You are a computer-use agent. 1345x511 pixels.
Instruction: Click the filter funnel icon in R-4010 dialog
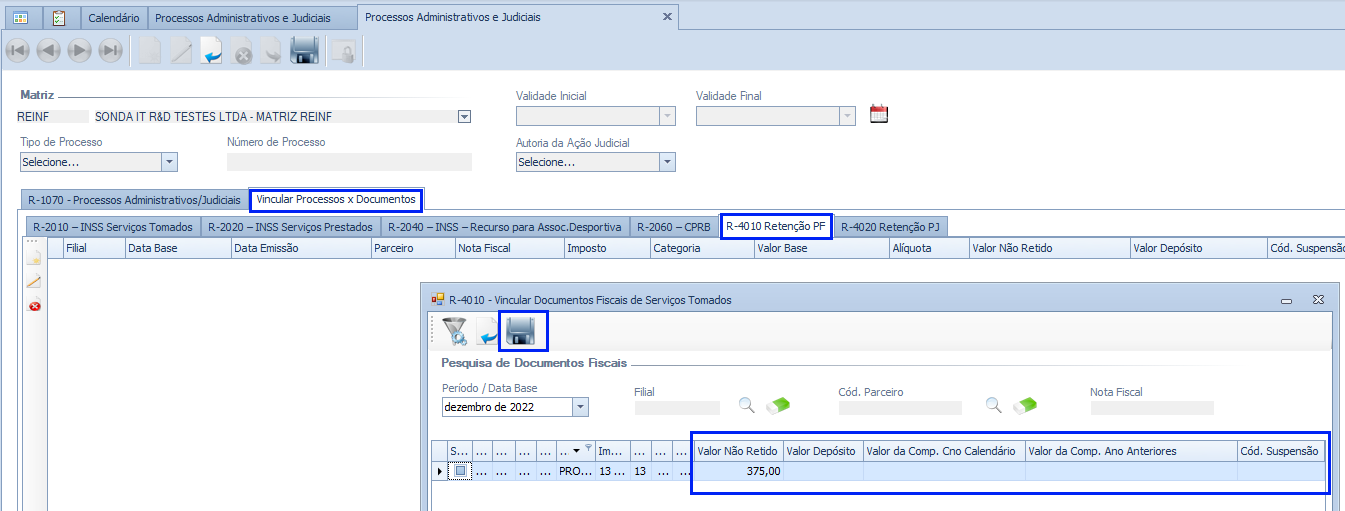(x=455, y=331)
